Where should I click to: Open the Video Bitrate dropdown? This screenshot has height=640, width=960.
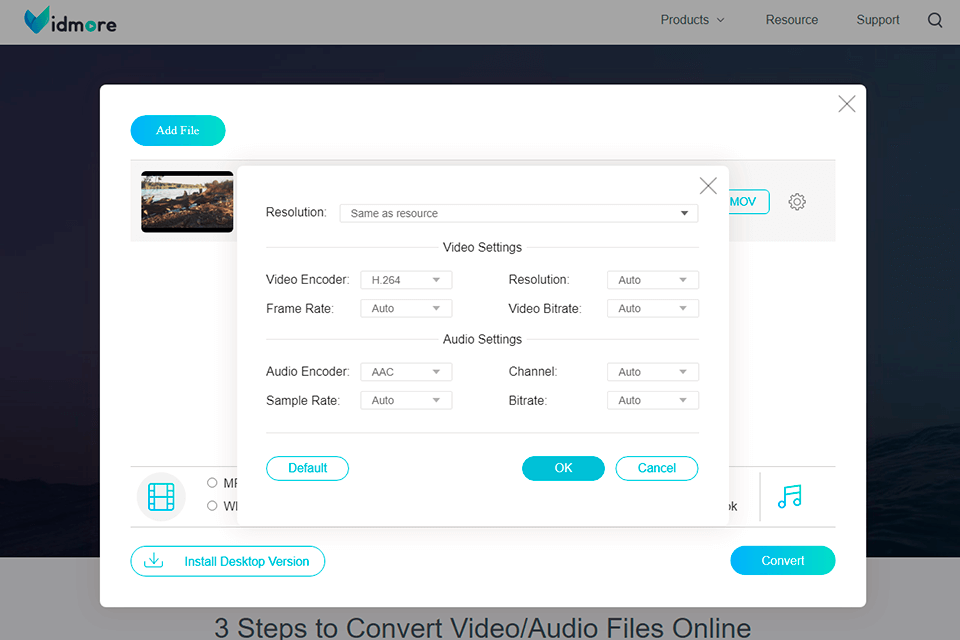click(x=652, y=309)
